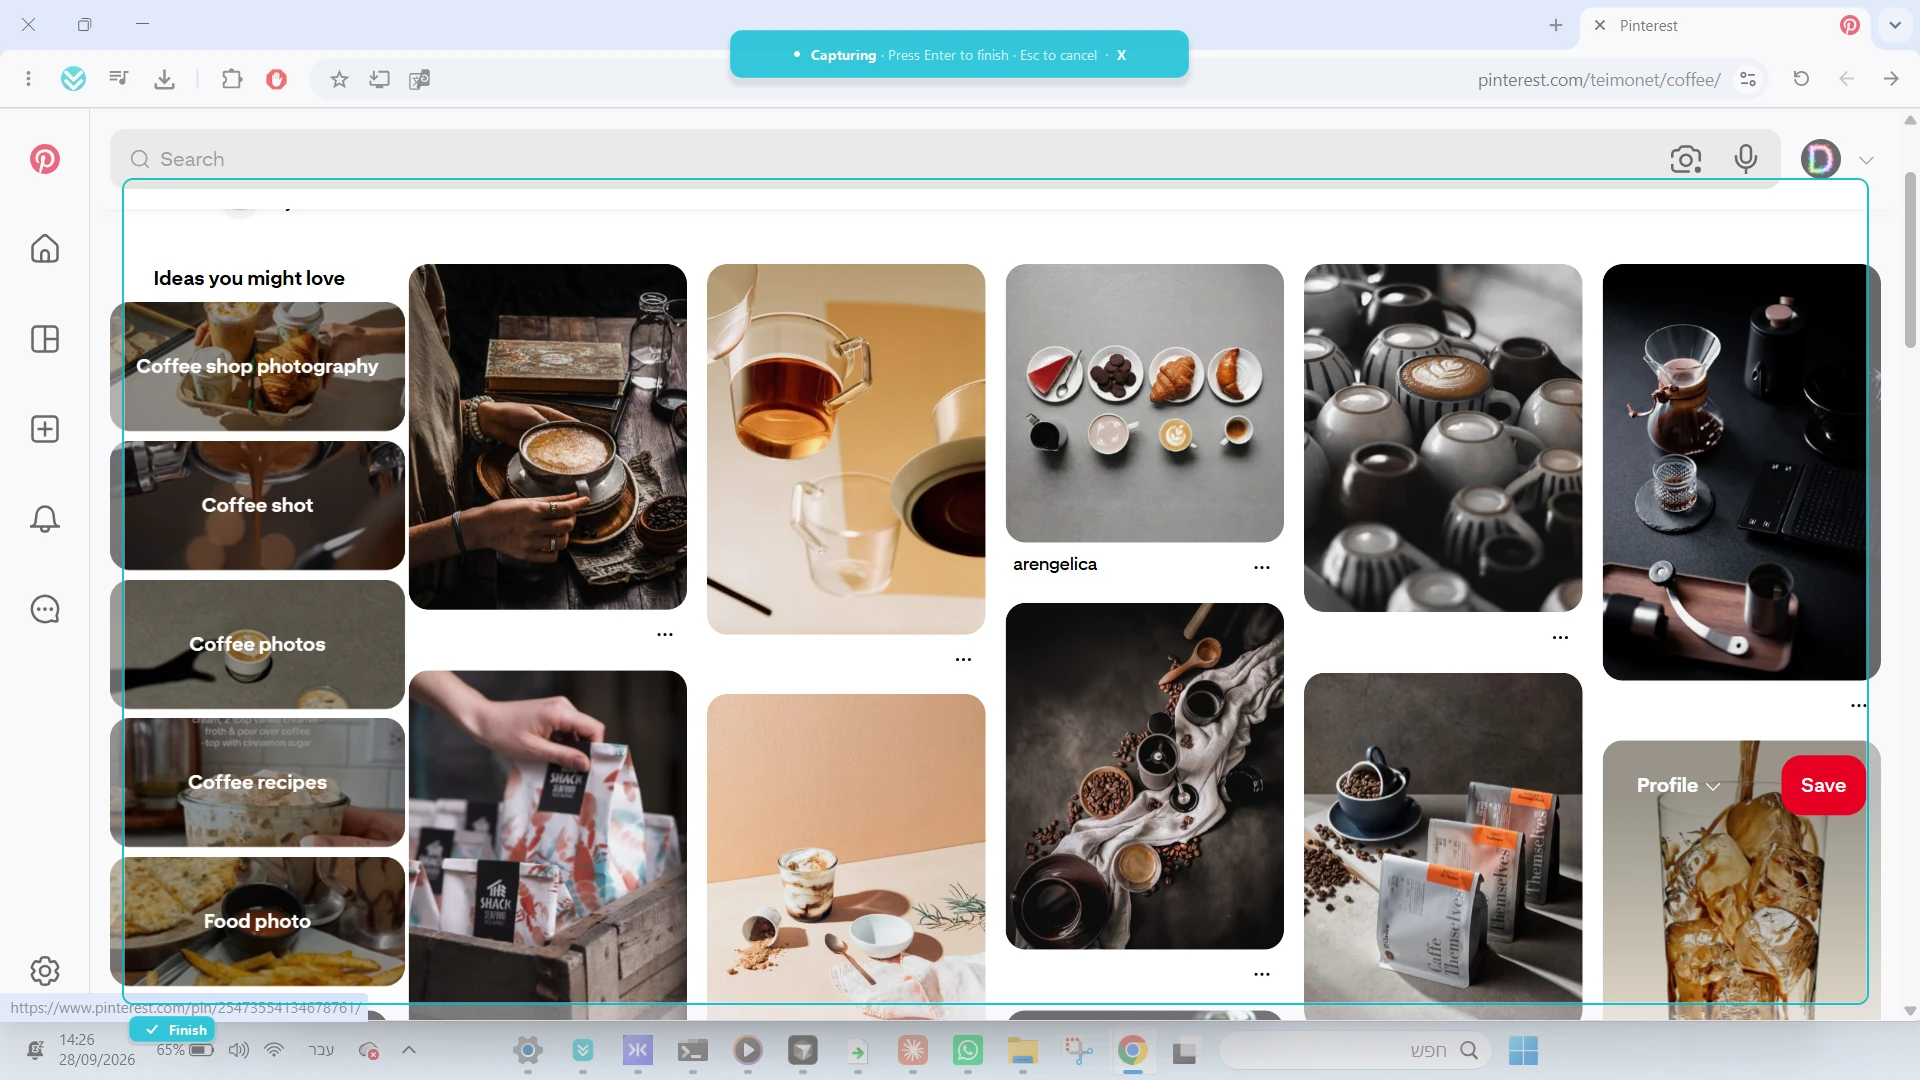The height and width of the screenshot is (1080, 1920).
Task: Open the tab list chevron dropdown
Action: pyautogui.click(x=1895, y=25)
